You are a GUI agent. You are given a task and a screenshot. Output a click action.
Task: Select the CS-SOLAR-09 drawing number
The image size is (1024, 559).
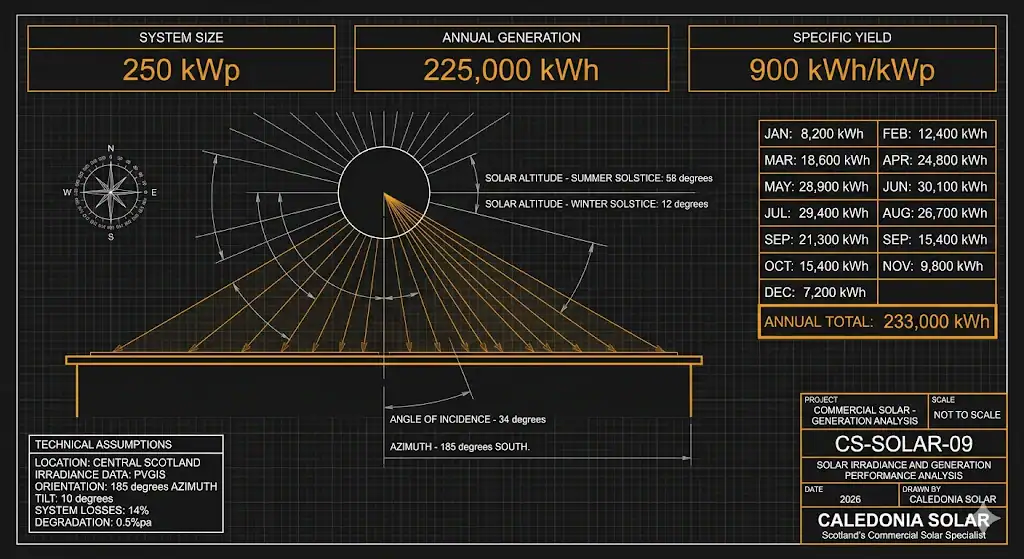(x=904, y=444)
